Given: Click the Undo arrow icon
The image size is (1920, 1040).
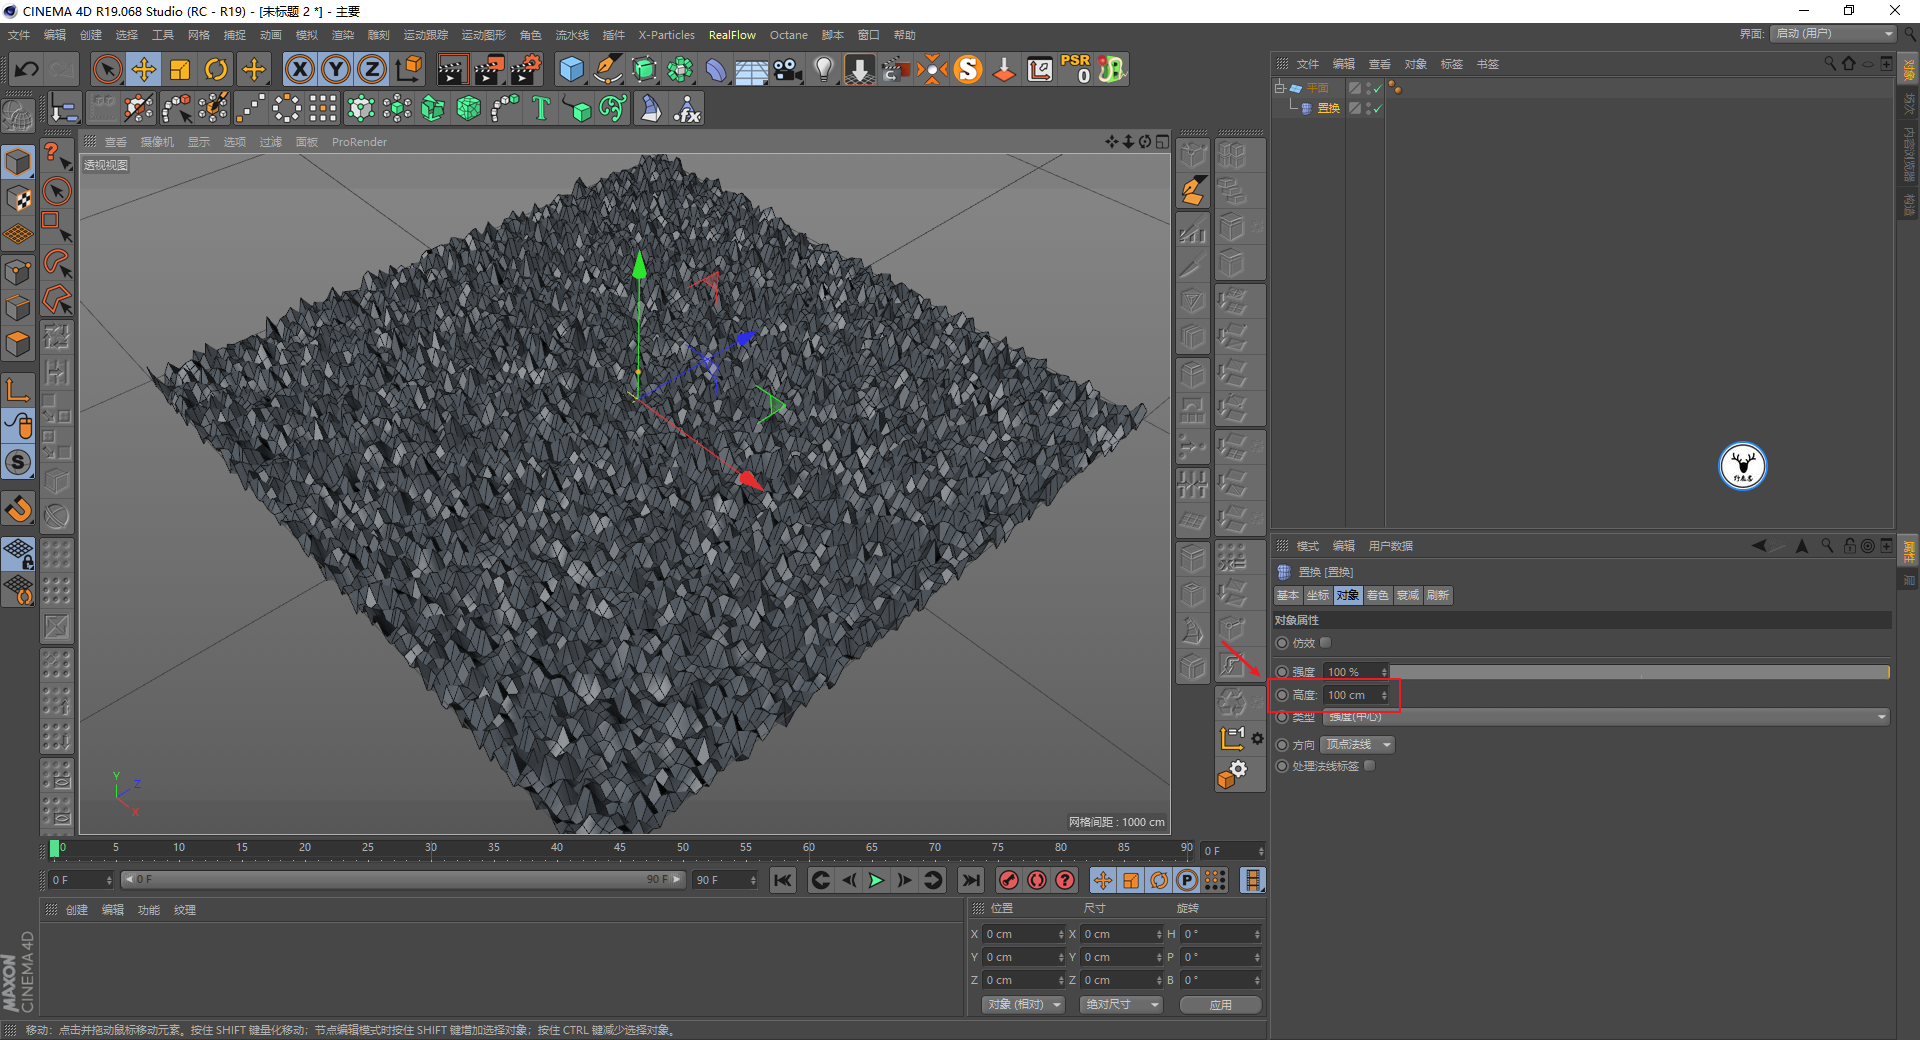Looking at the screenshot, I should pos(27,69).
